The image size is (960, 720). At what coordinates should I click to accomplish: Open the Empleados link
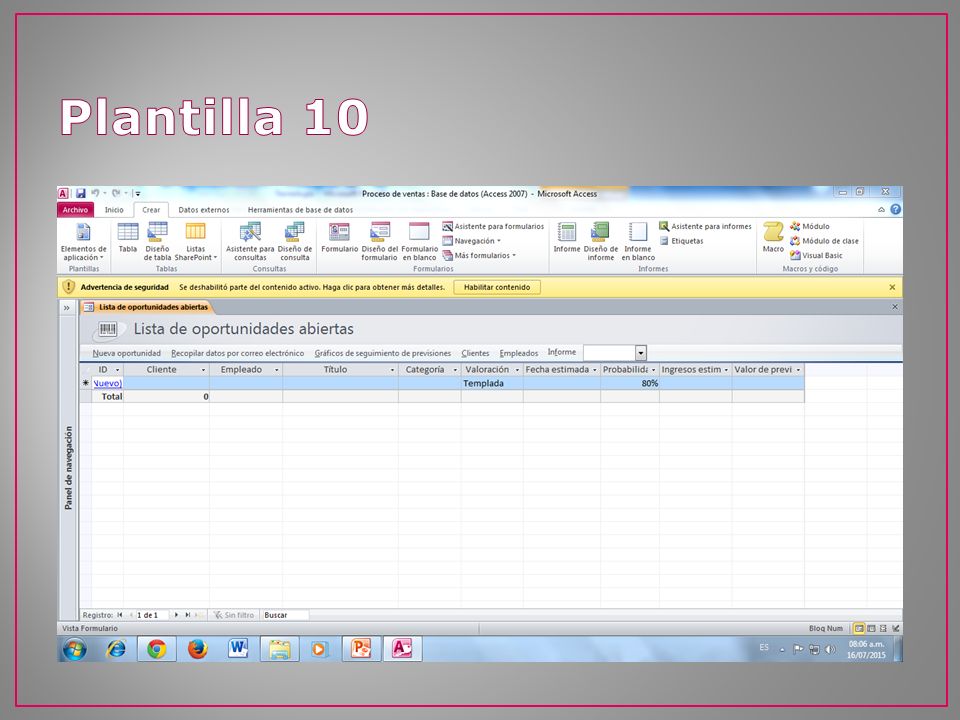519,353
